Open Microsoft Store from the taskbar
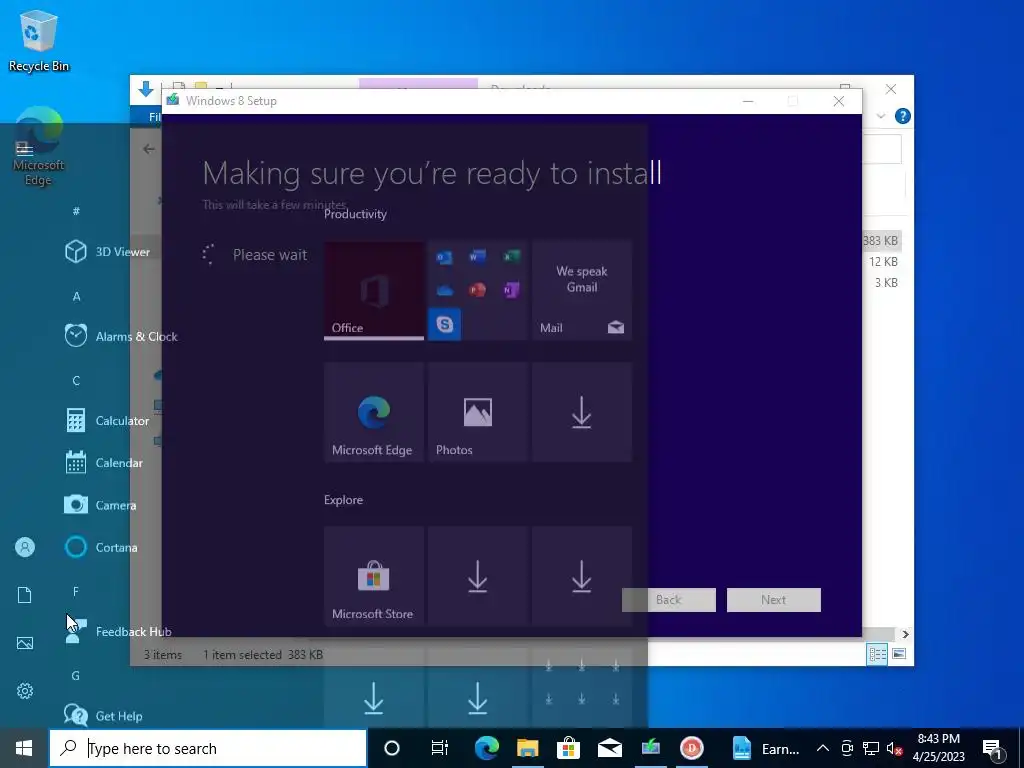This screenshot has width=1024, height=768. (x=569, y=748)
